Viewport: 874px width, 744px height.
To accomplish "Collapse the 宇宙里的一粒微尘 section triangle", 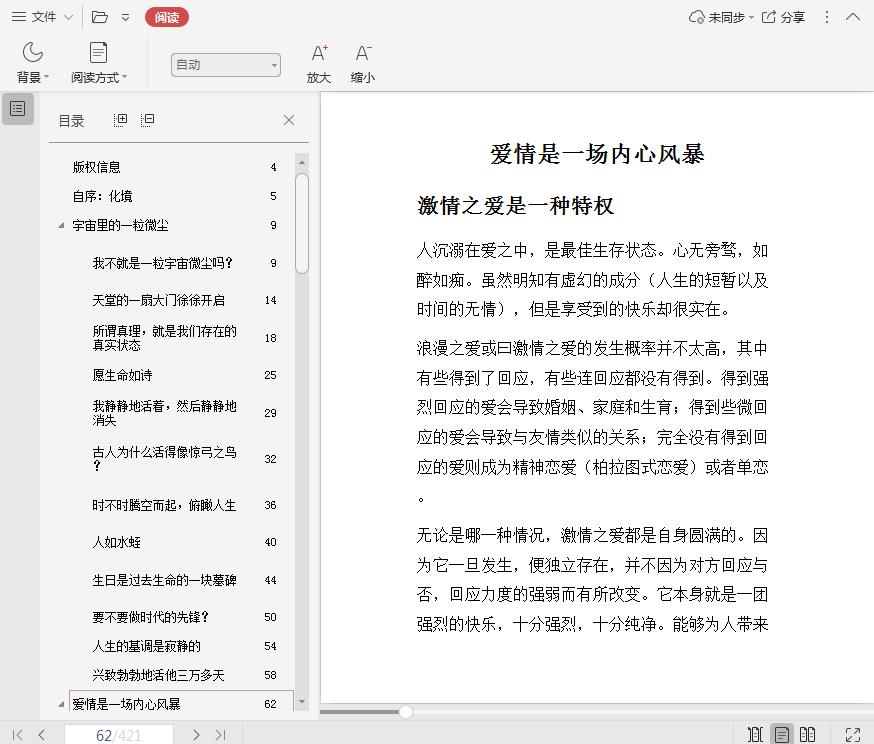I will coord(61,226).
